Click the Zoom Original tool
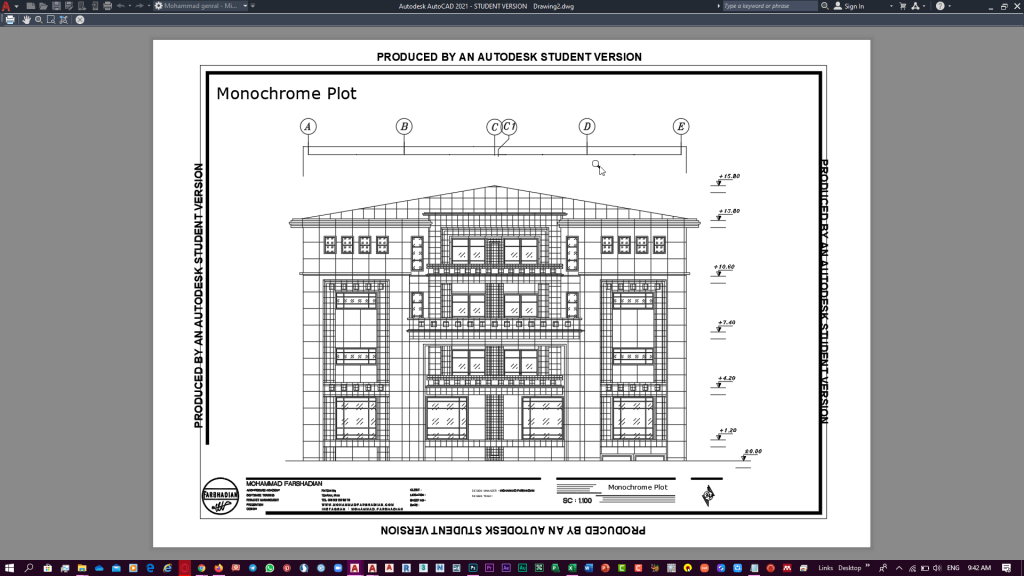This screenshot has width=1024, height=576. (64, 19)
